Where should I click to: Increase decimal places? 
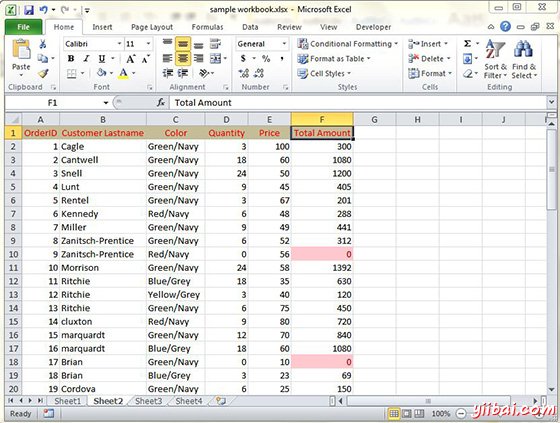(x=244, y=73)
